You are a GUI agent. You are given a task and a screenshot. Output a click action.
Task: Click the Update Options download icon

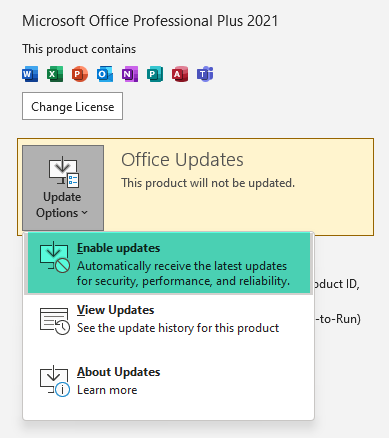(64, 171)
